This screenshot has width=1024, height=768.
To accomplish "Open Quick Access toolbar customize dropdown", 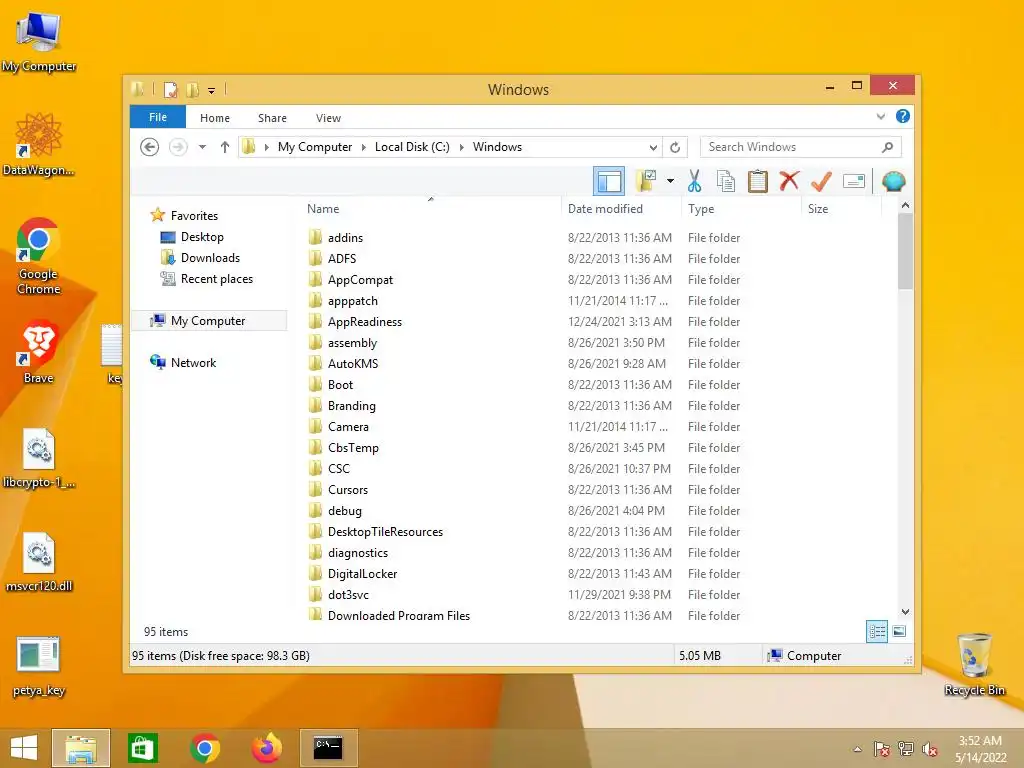I will pyautogui.click(x=211, y=90).
